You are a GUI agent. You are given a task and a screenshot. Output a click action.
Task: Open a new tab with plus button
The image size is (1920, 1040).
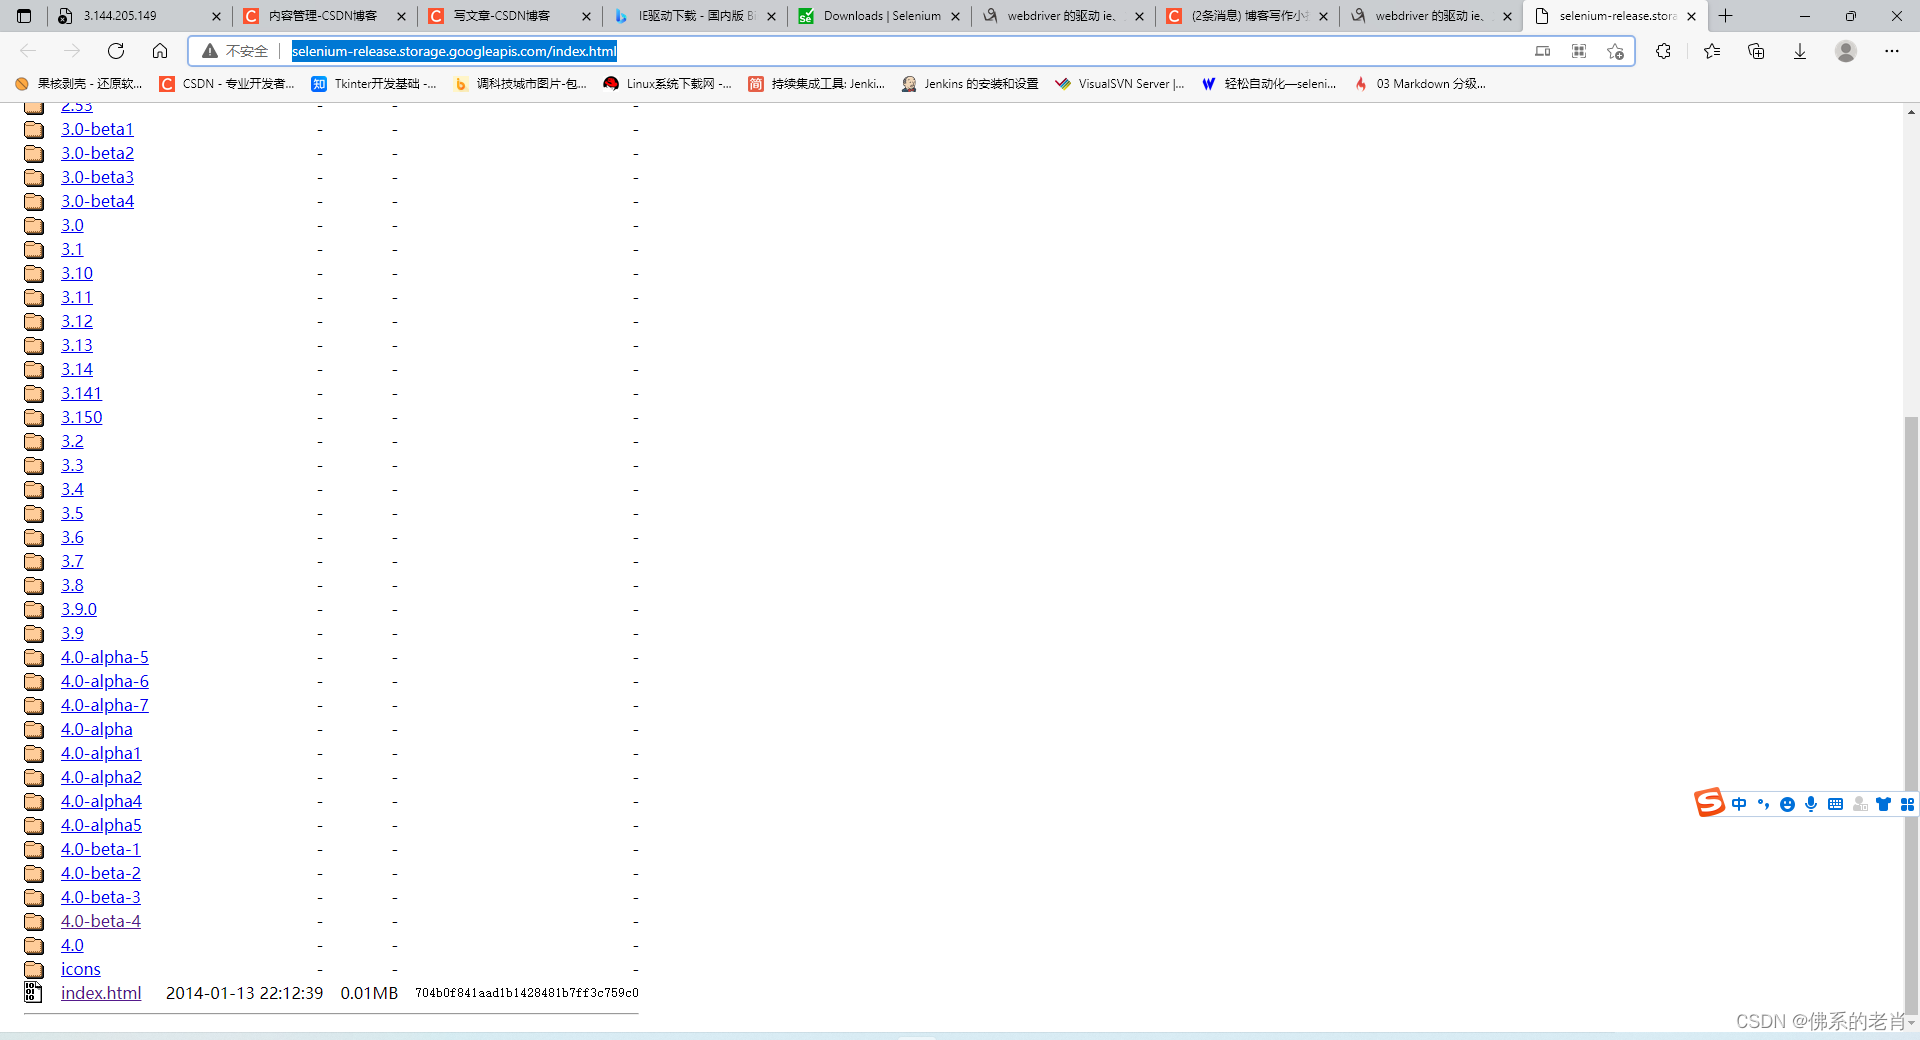tap(1726, 16)
